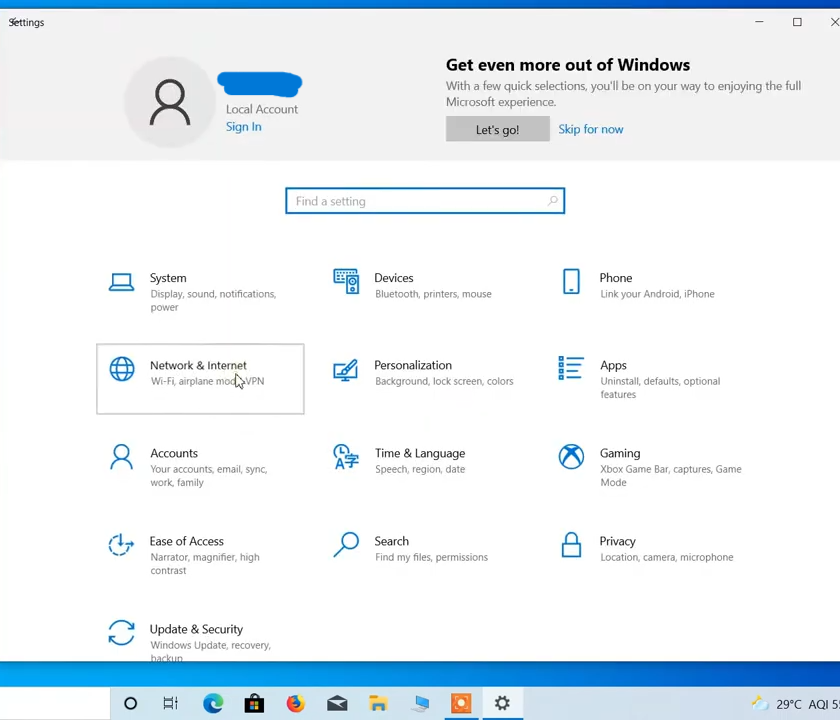Click the Settings gear on the taskbar

(502, 703)
